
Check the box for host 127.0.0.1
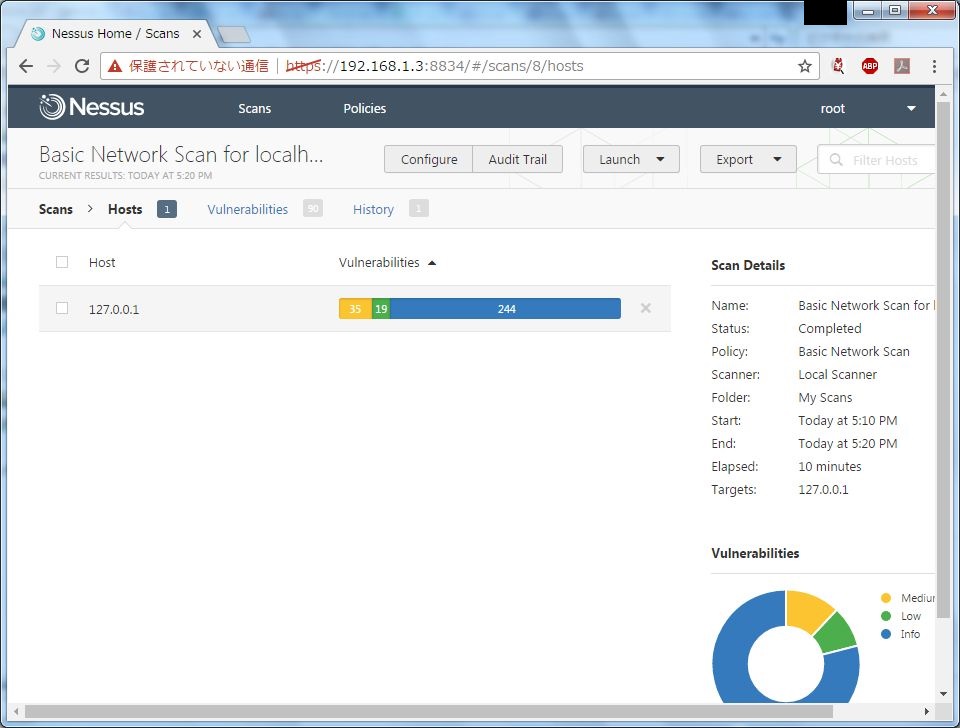62,308
